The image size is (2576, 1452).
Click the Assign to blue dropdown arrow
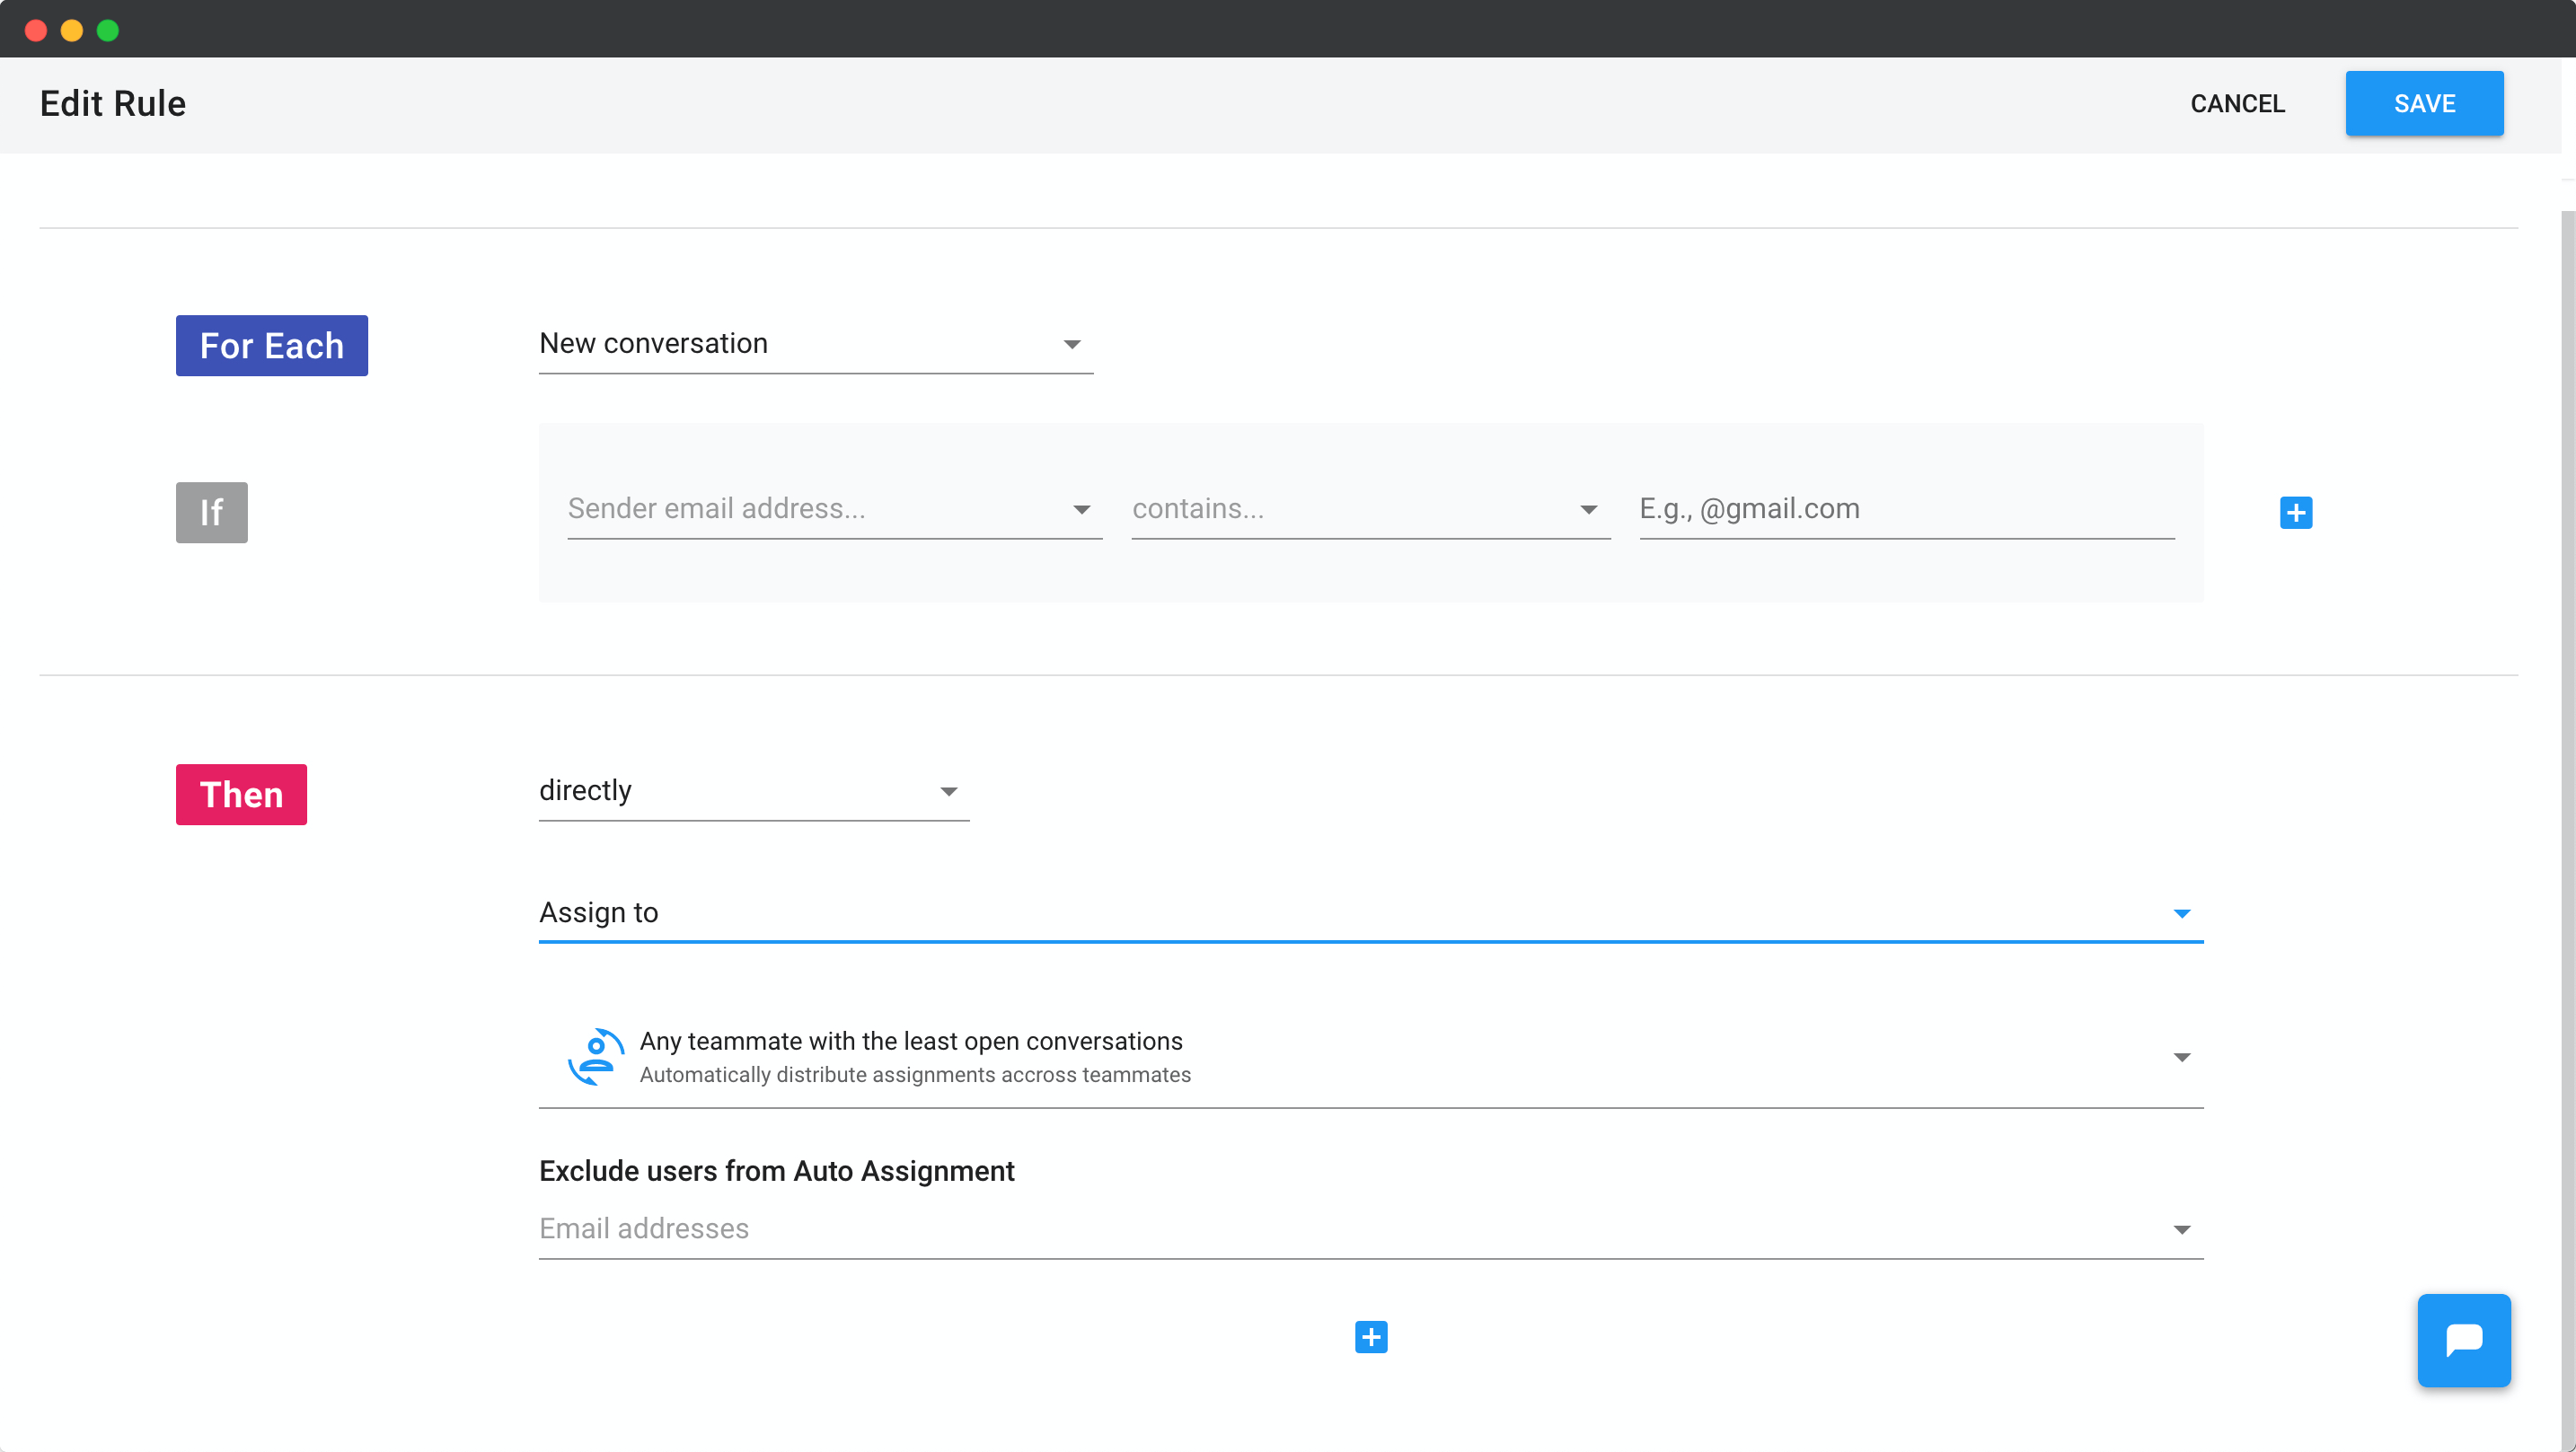2181,913
